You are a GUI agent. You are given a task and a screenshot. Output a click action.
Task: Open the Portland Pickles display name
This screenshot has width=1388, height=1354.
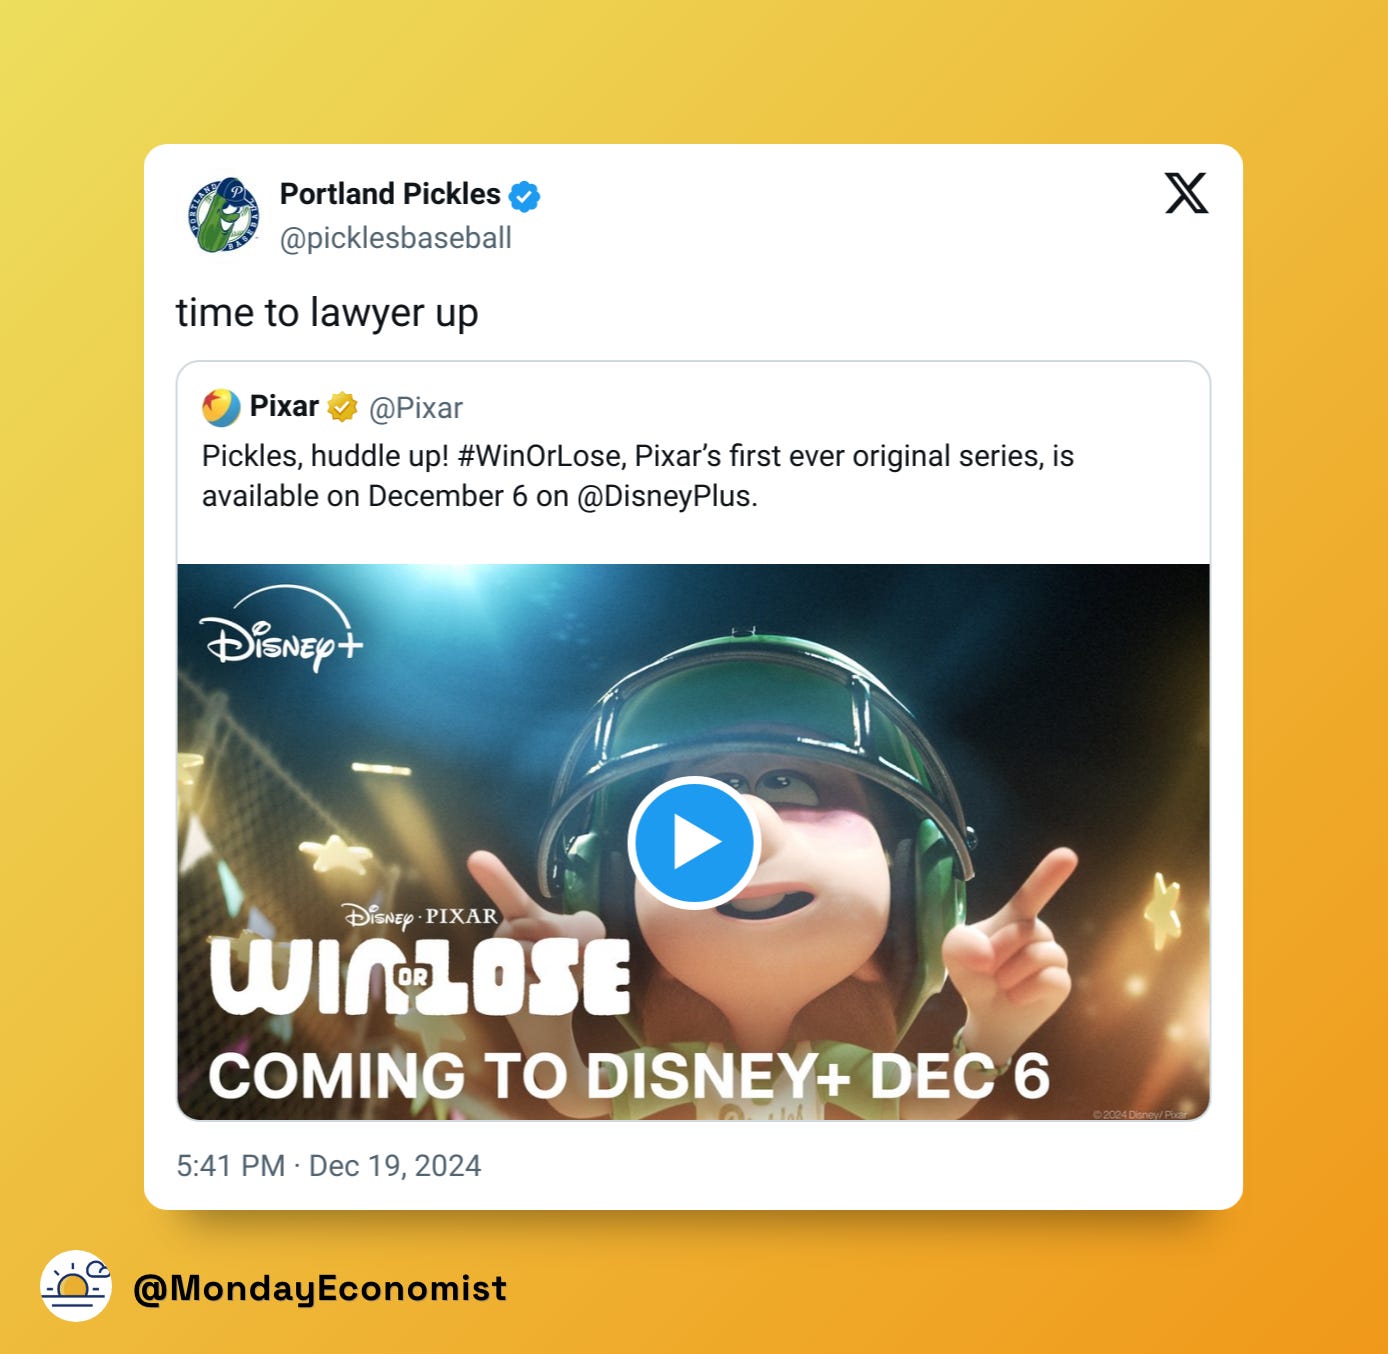[390, 194]
